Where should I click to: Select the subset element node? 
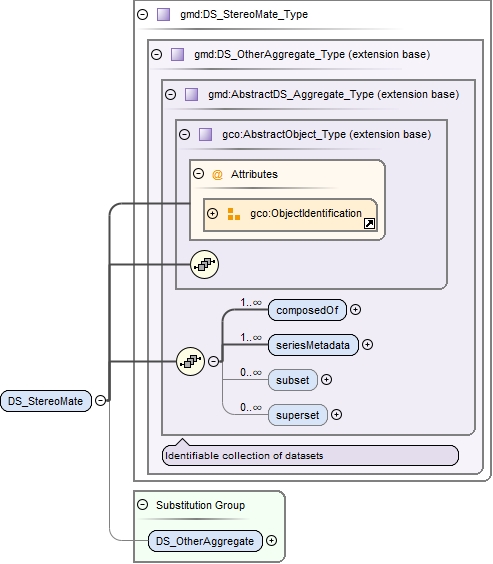tap(293, 380)
